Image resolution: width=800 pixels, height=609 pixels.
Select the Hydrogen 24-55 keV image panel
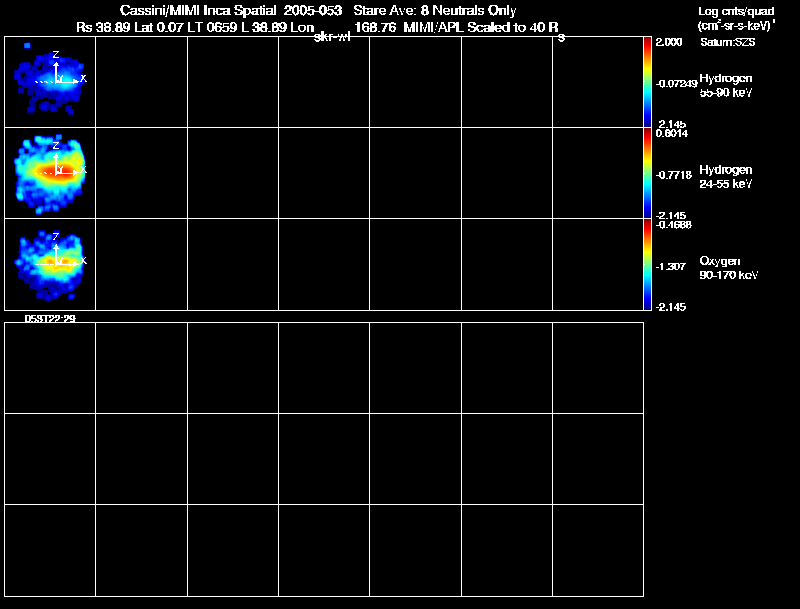pyautogui.click(x=50, y=173)
